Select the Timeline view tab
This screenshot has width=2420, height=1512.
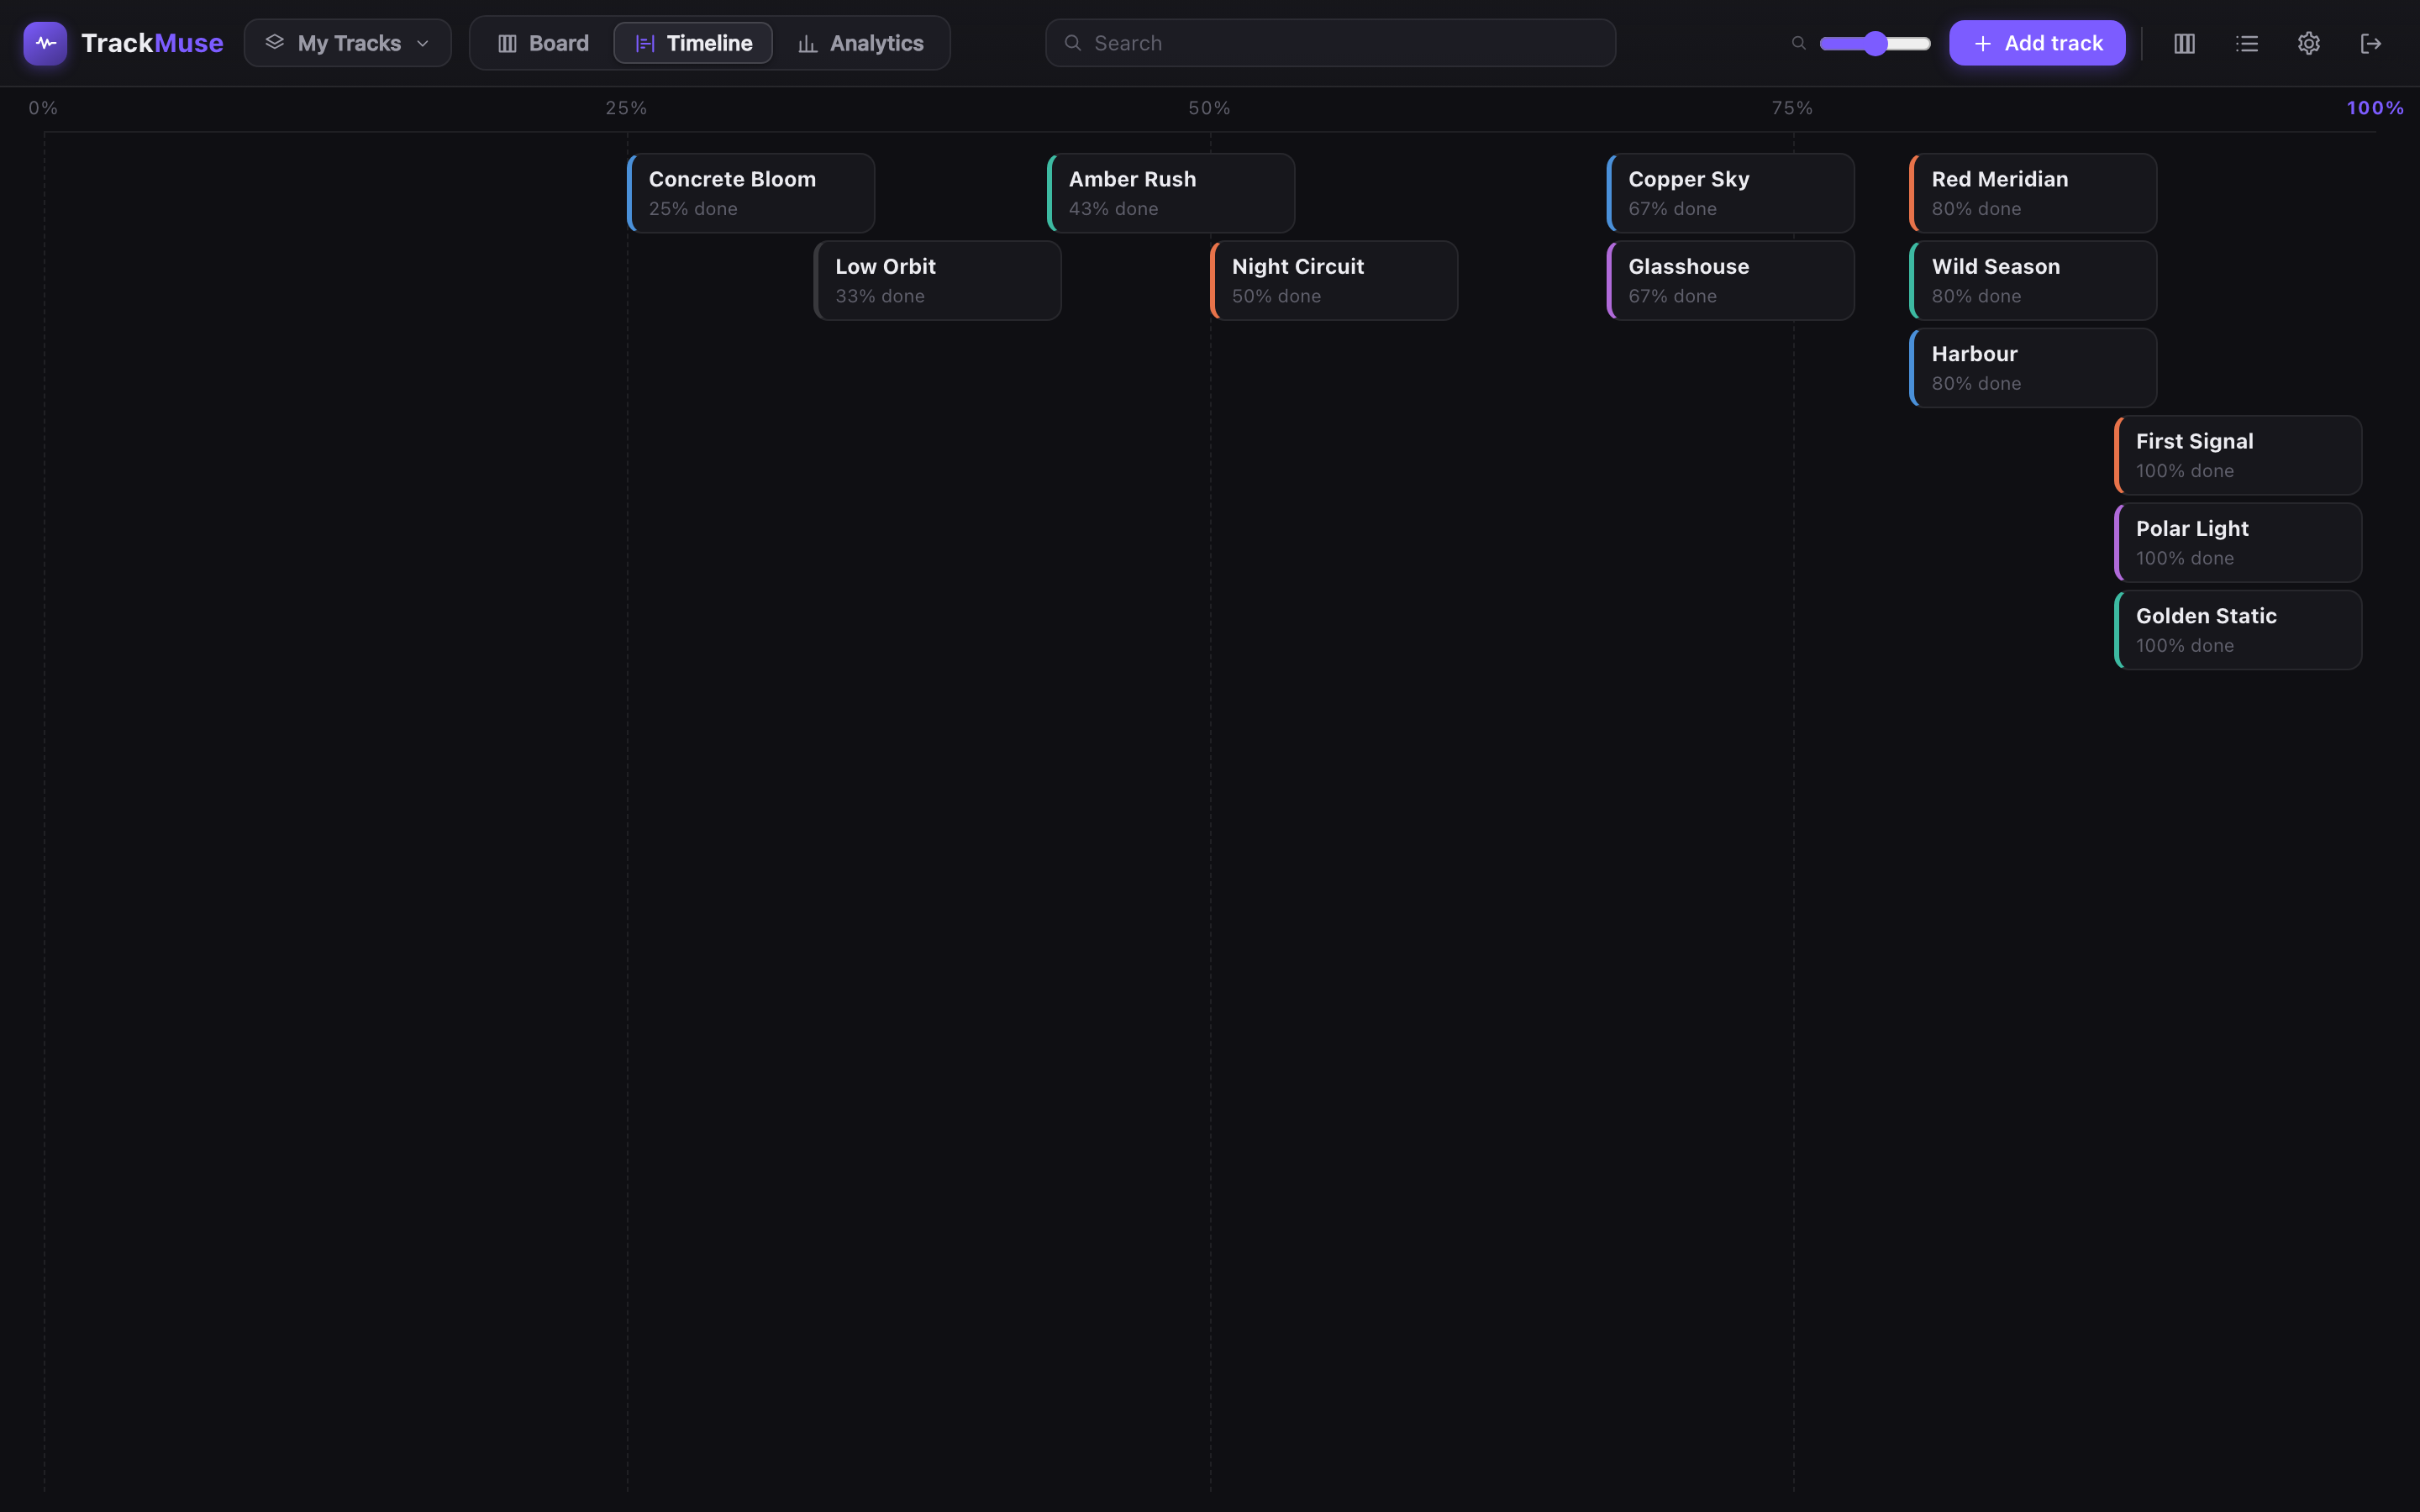coord(693,43)
